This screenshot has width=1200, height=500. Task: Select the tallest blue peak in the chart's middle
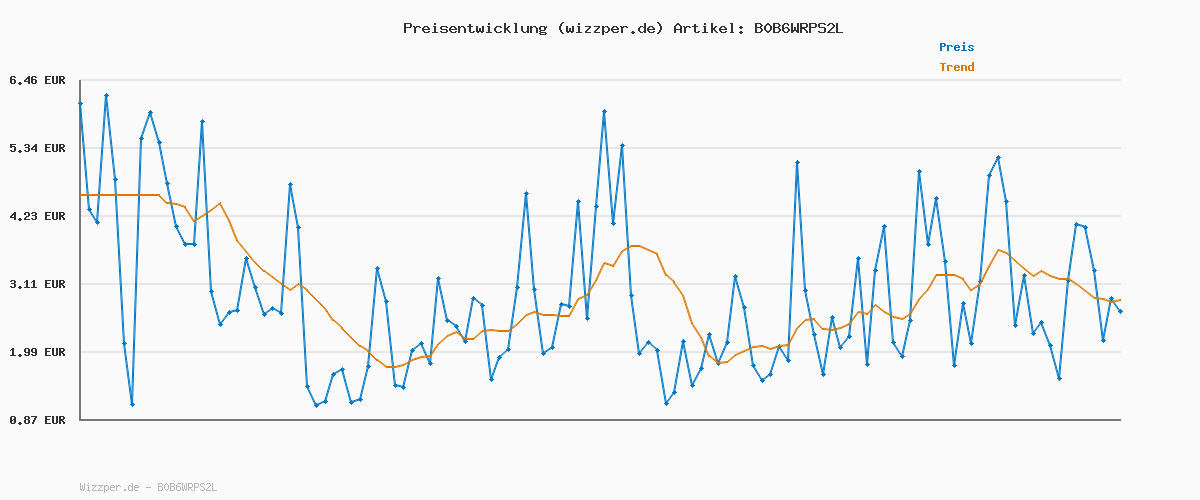click(604, 111)
